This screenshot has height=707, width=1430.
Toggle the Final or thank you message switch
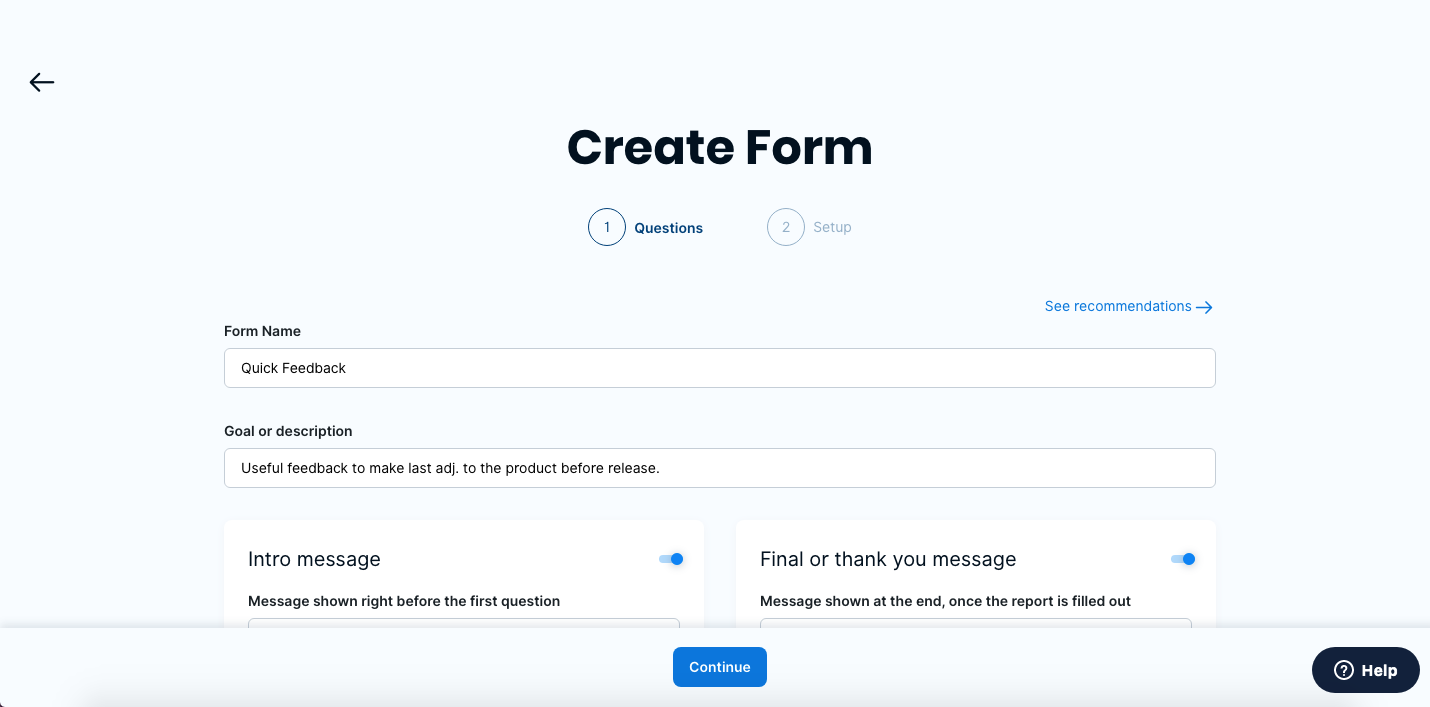point(1184,559)
